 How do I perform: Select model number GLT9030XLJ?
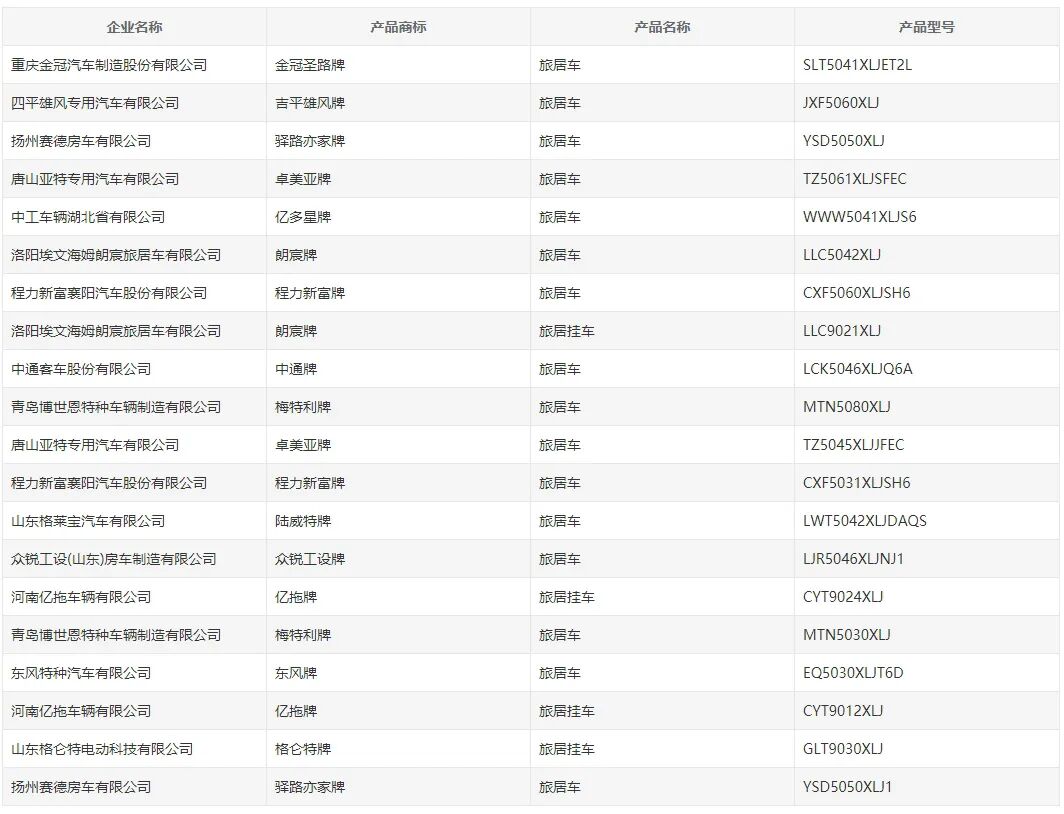pyautogui.click(x=843, y=749)
